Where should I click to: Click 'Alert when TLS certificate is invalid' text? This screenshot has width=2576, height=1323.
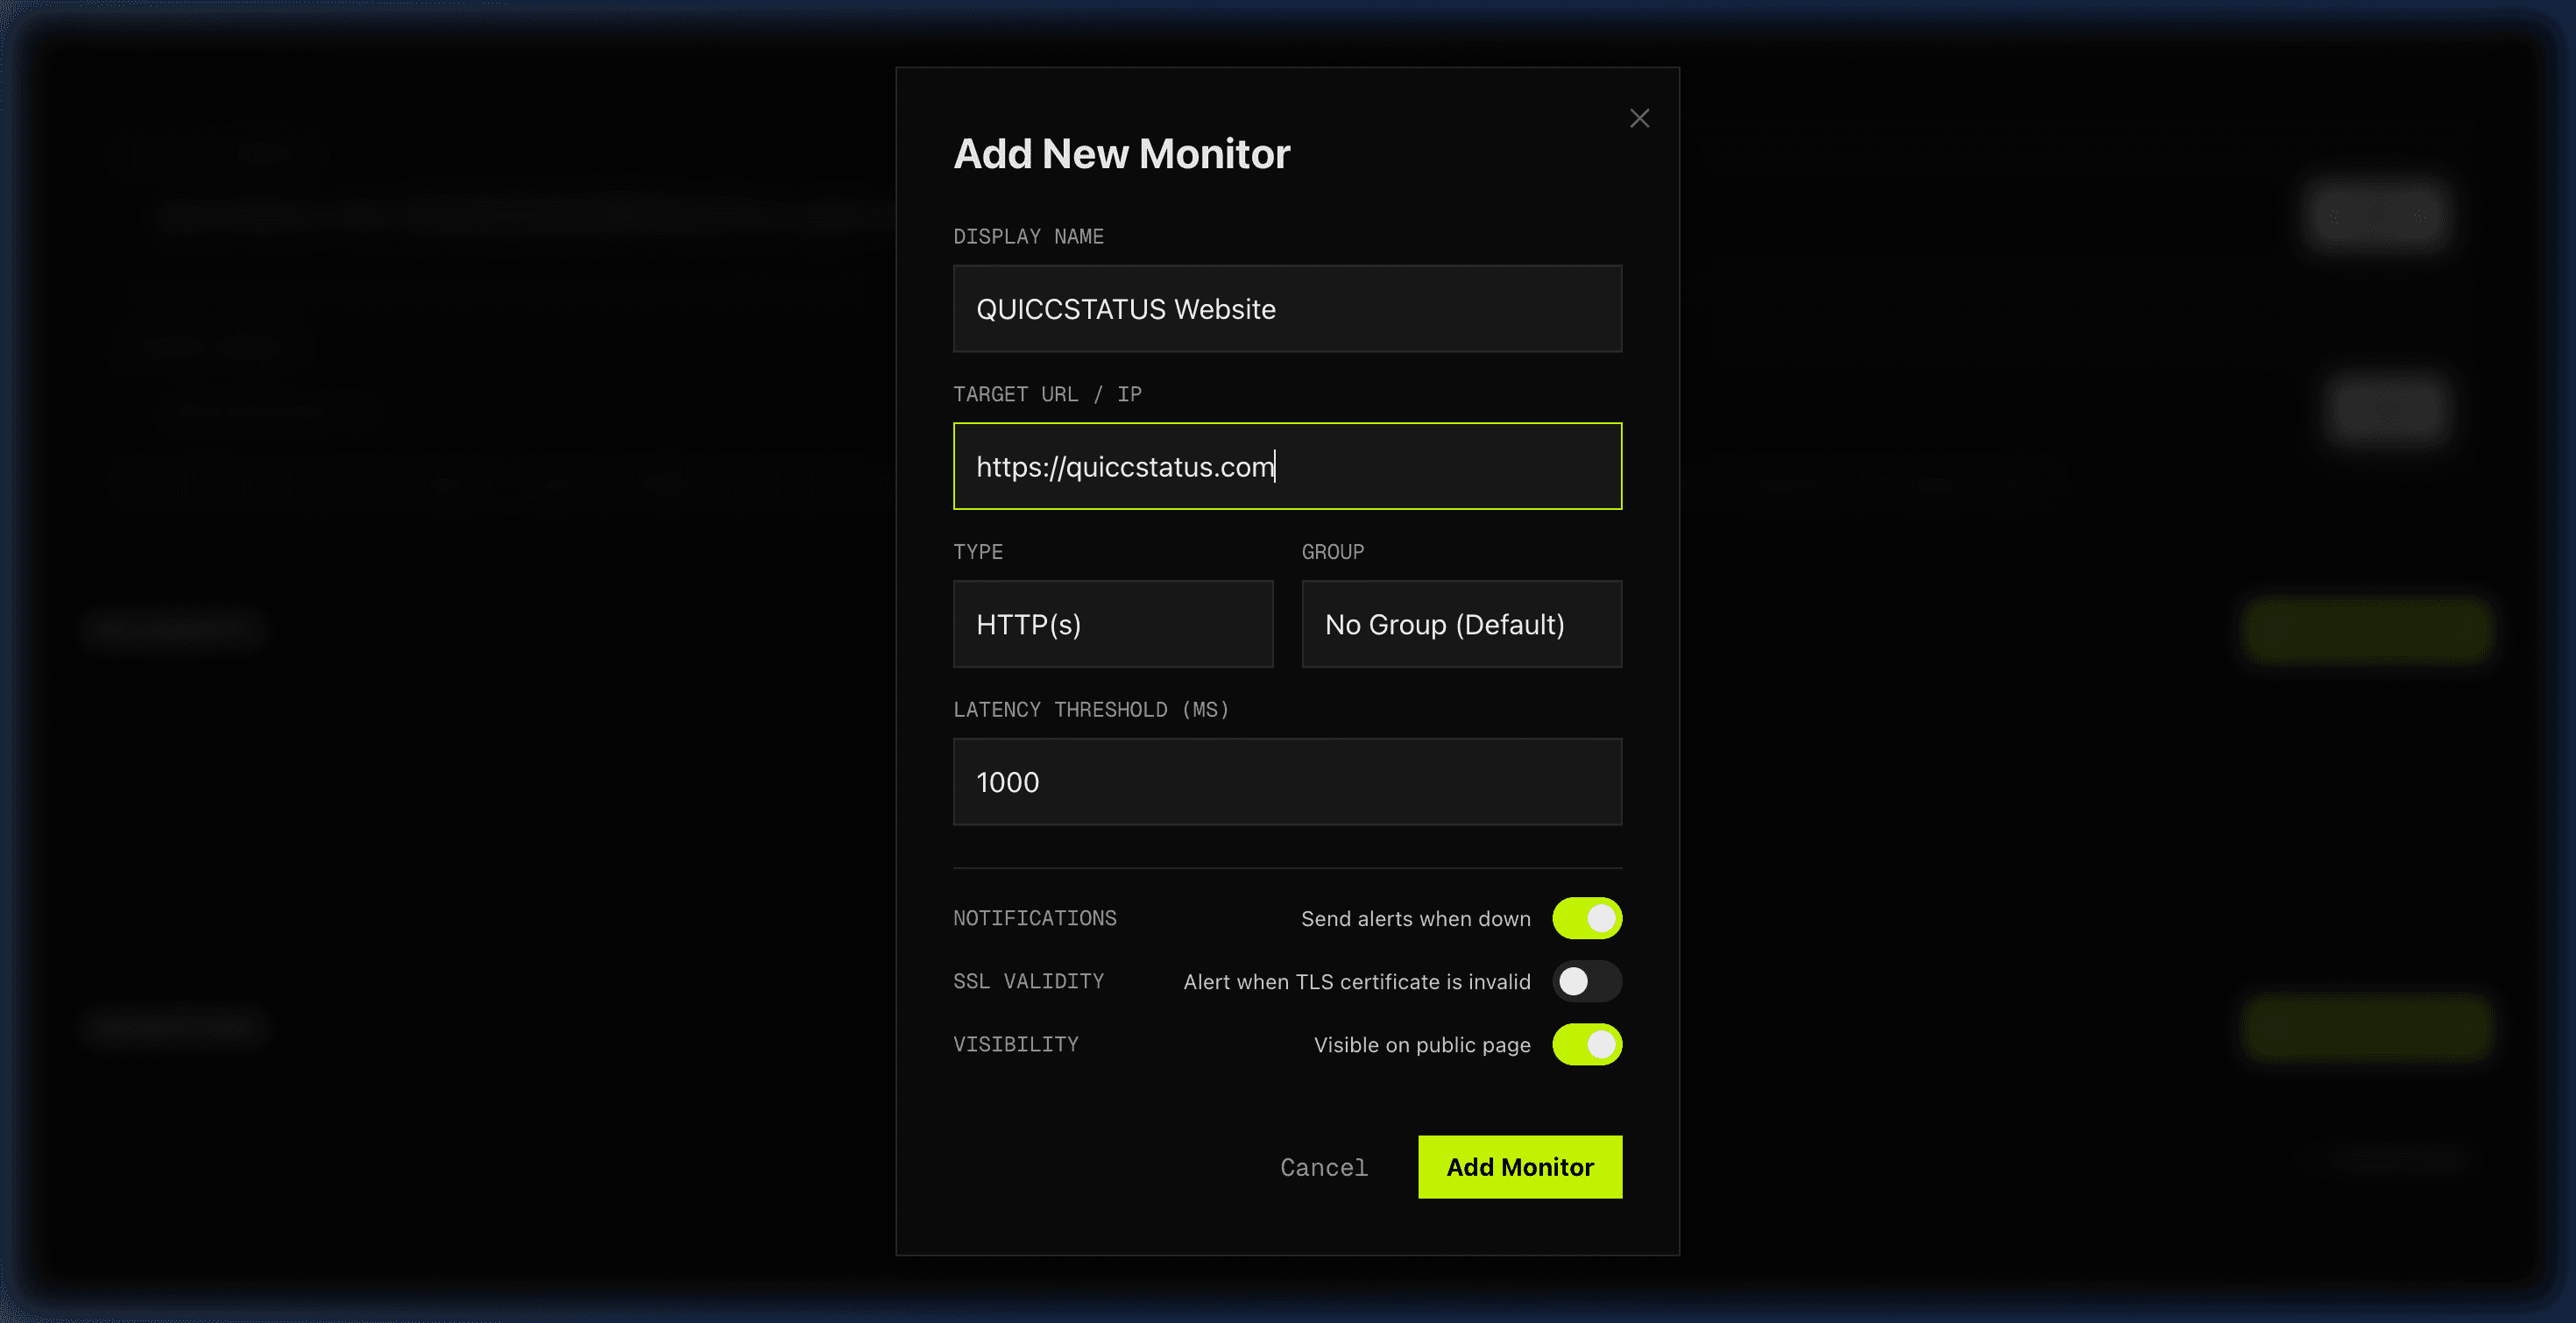click(1356, 982)
